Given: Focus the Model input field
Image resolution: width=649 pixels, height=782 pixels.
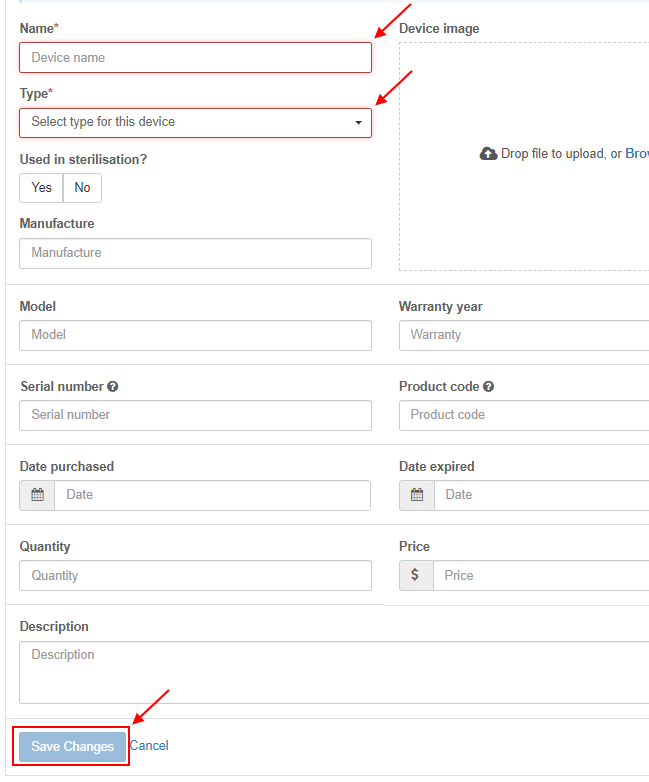Looking at the screenshot, I should pos(196,335).
